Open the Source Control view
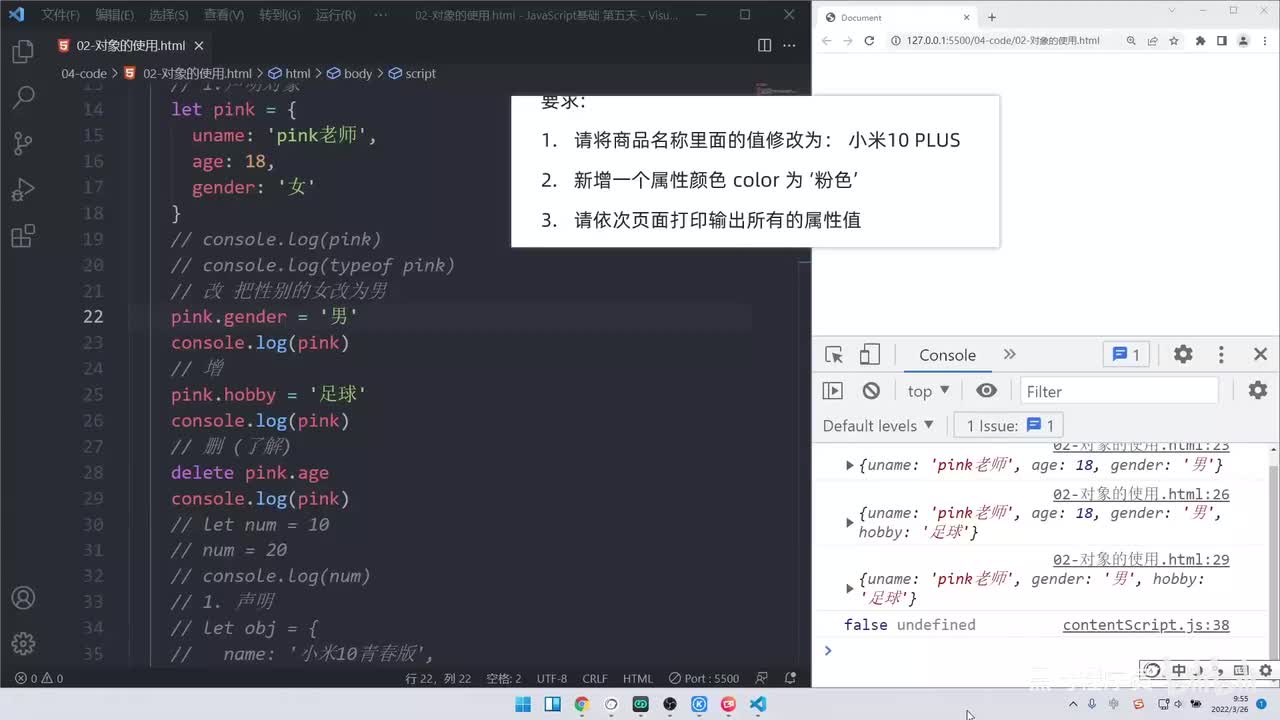Image resolution: width=1280 pixels, height=720 pixels. pos(23,143)
